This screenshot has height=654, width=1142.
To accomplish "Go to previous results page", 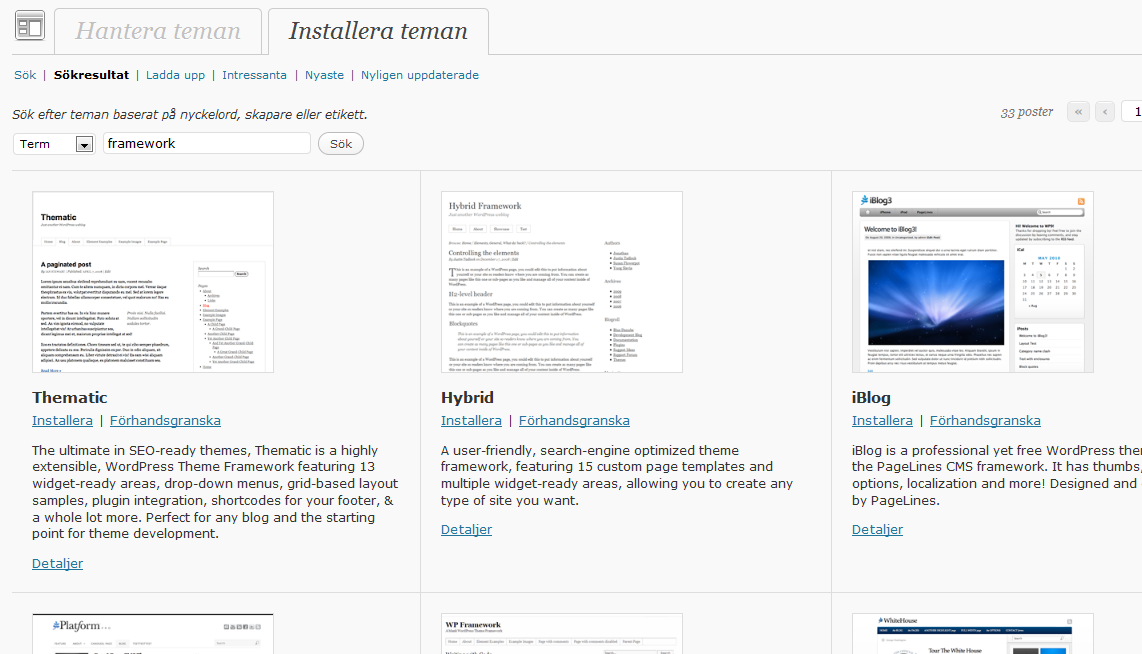I will (x=1105, y=112).
